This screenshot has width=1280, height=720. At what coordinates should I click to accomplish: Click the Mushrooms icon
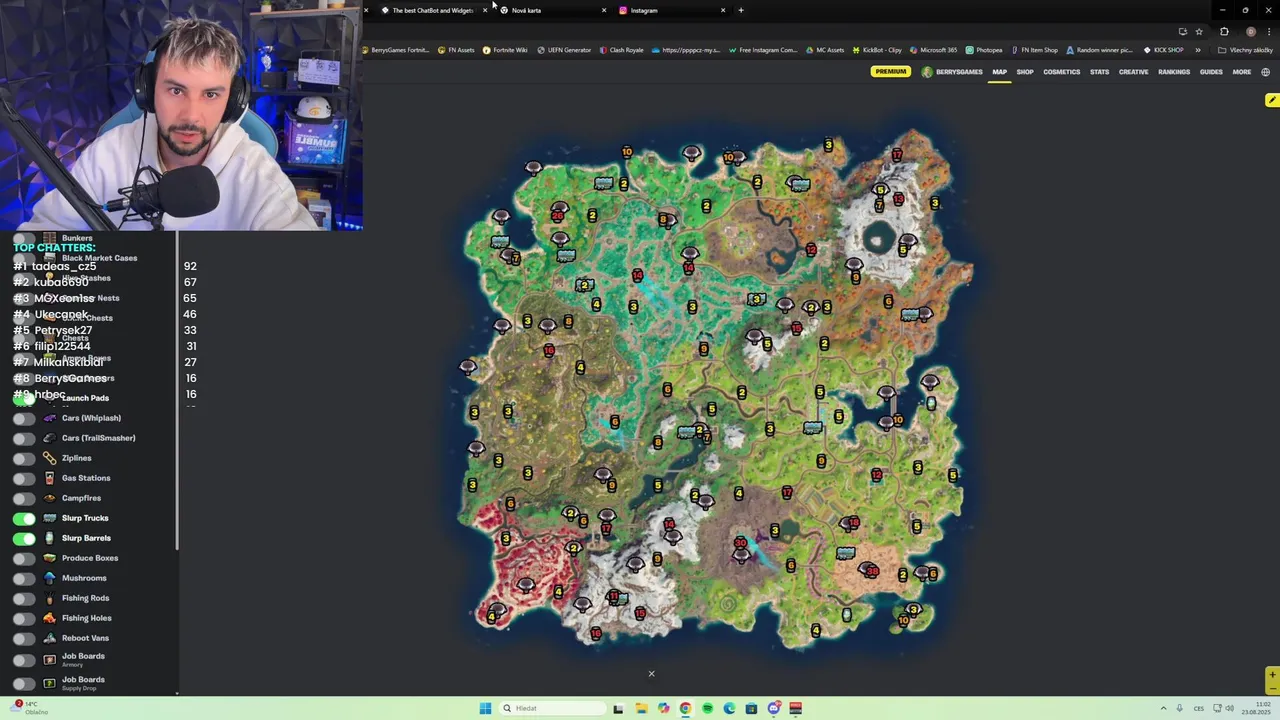(x=50, y=578)
